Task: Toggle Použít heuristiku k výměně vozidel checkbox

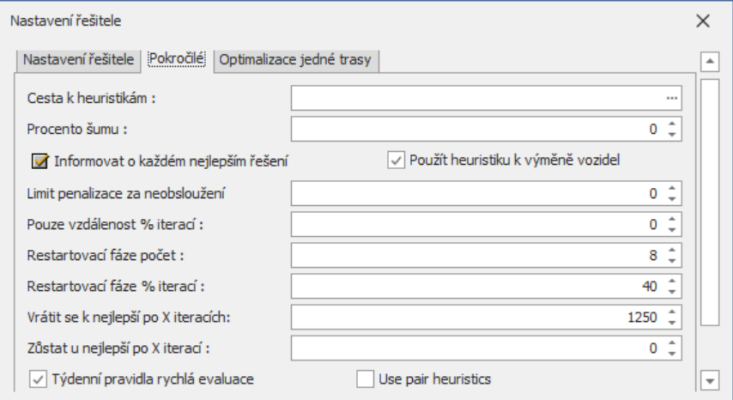Action: coord(396,160)
